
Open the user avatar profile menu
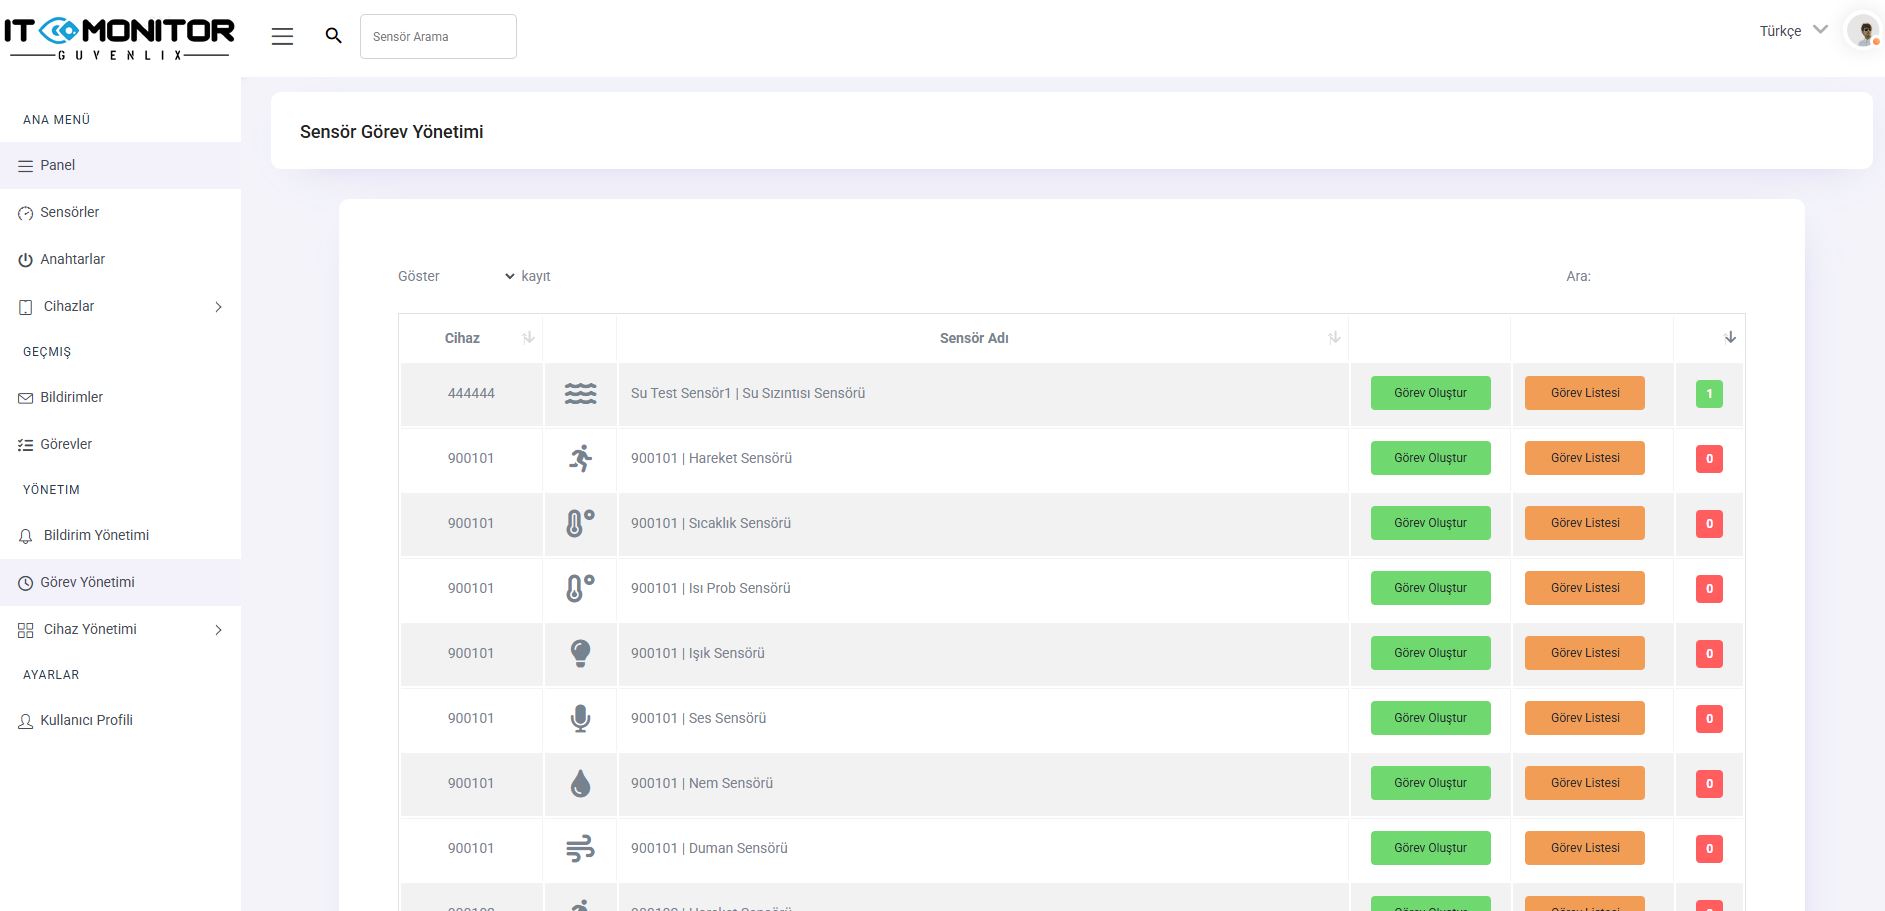[1862, 31]
